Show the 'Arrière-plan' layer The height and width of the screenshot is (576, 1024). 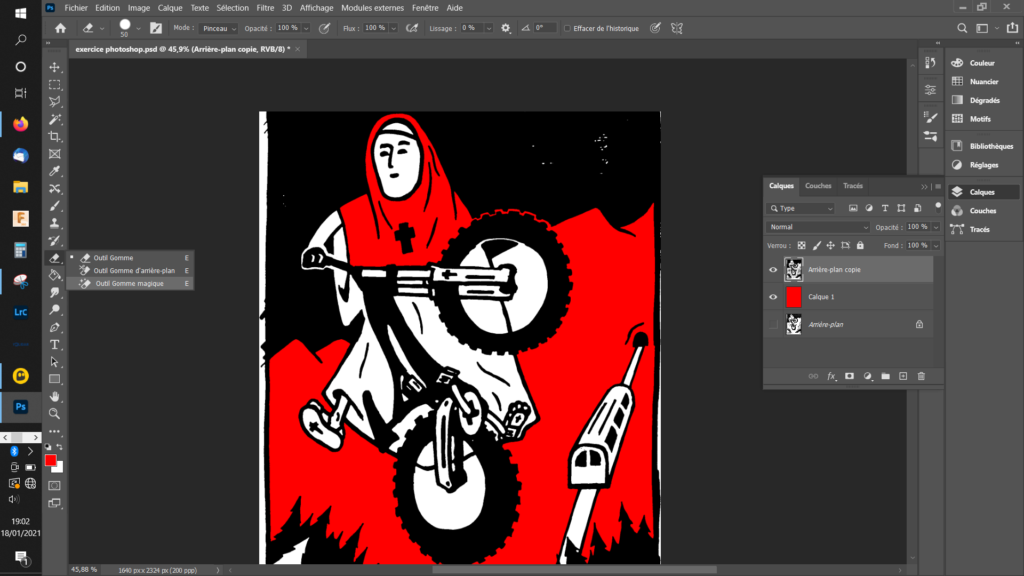(x=773, y=325)
